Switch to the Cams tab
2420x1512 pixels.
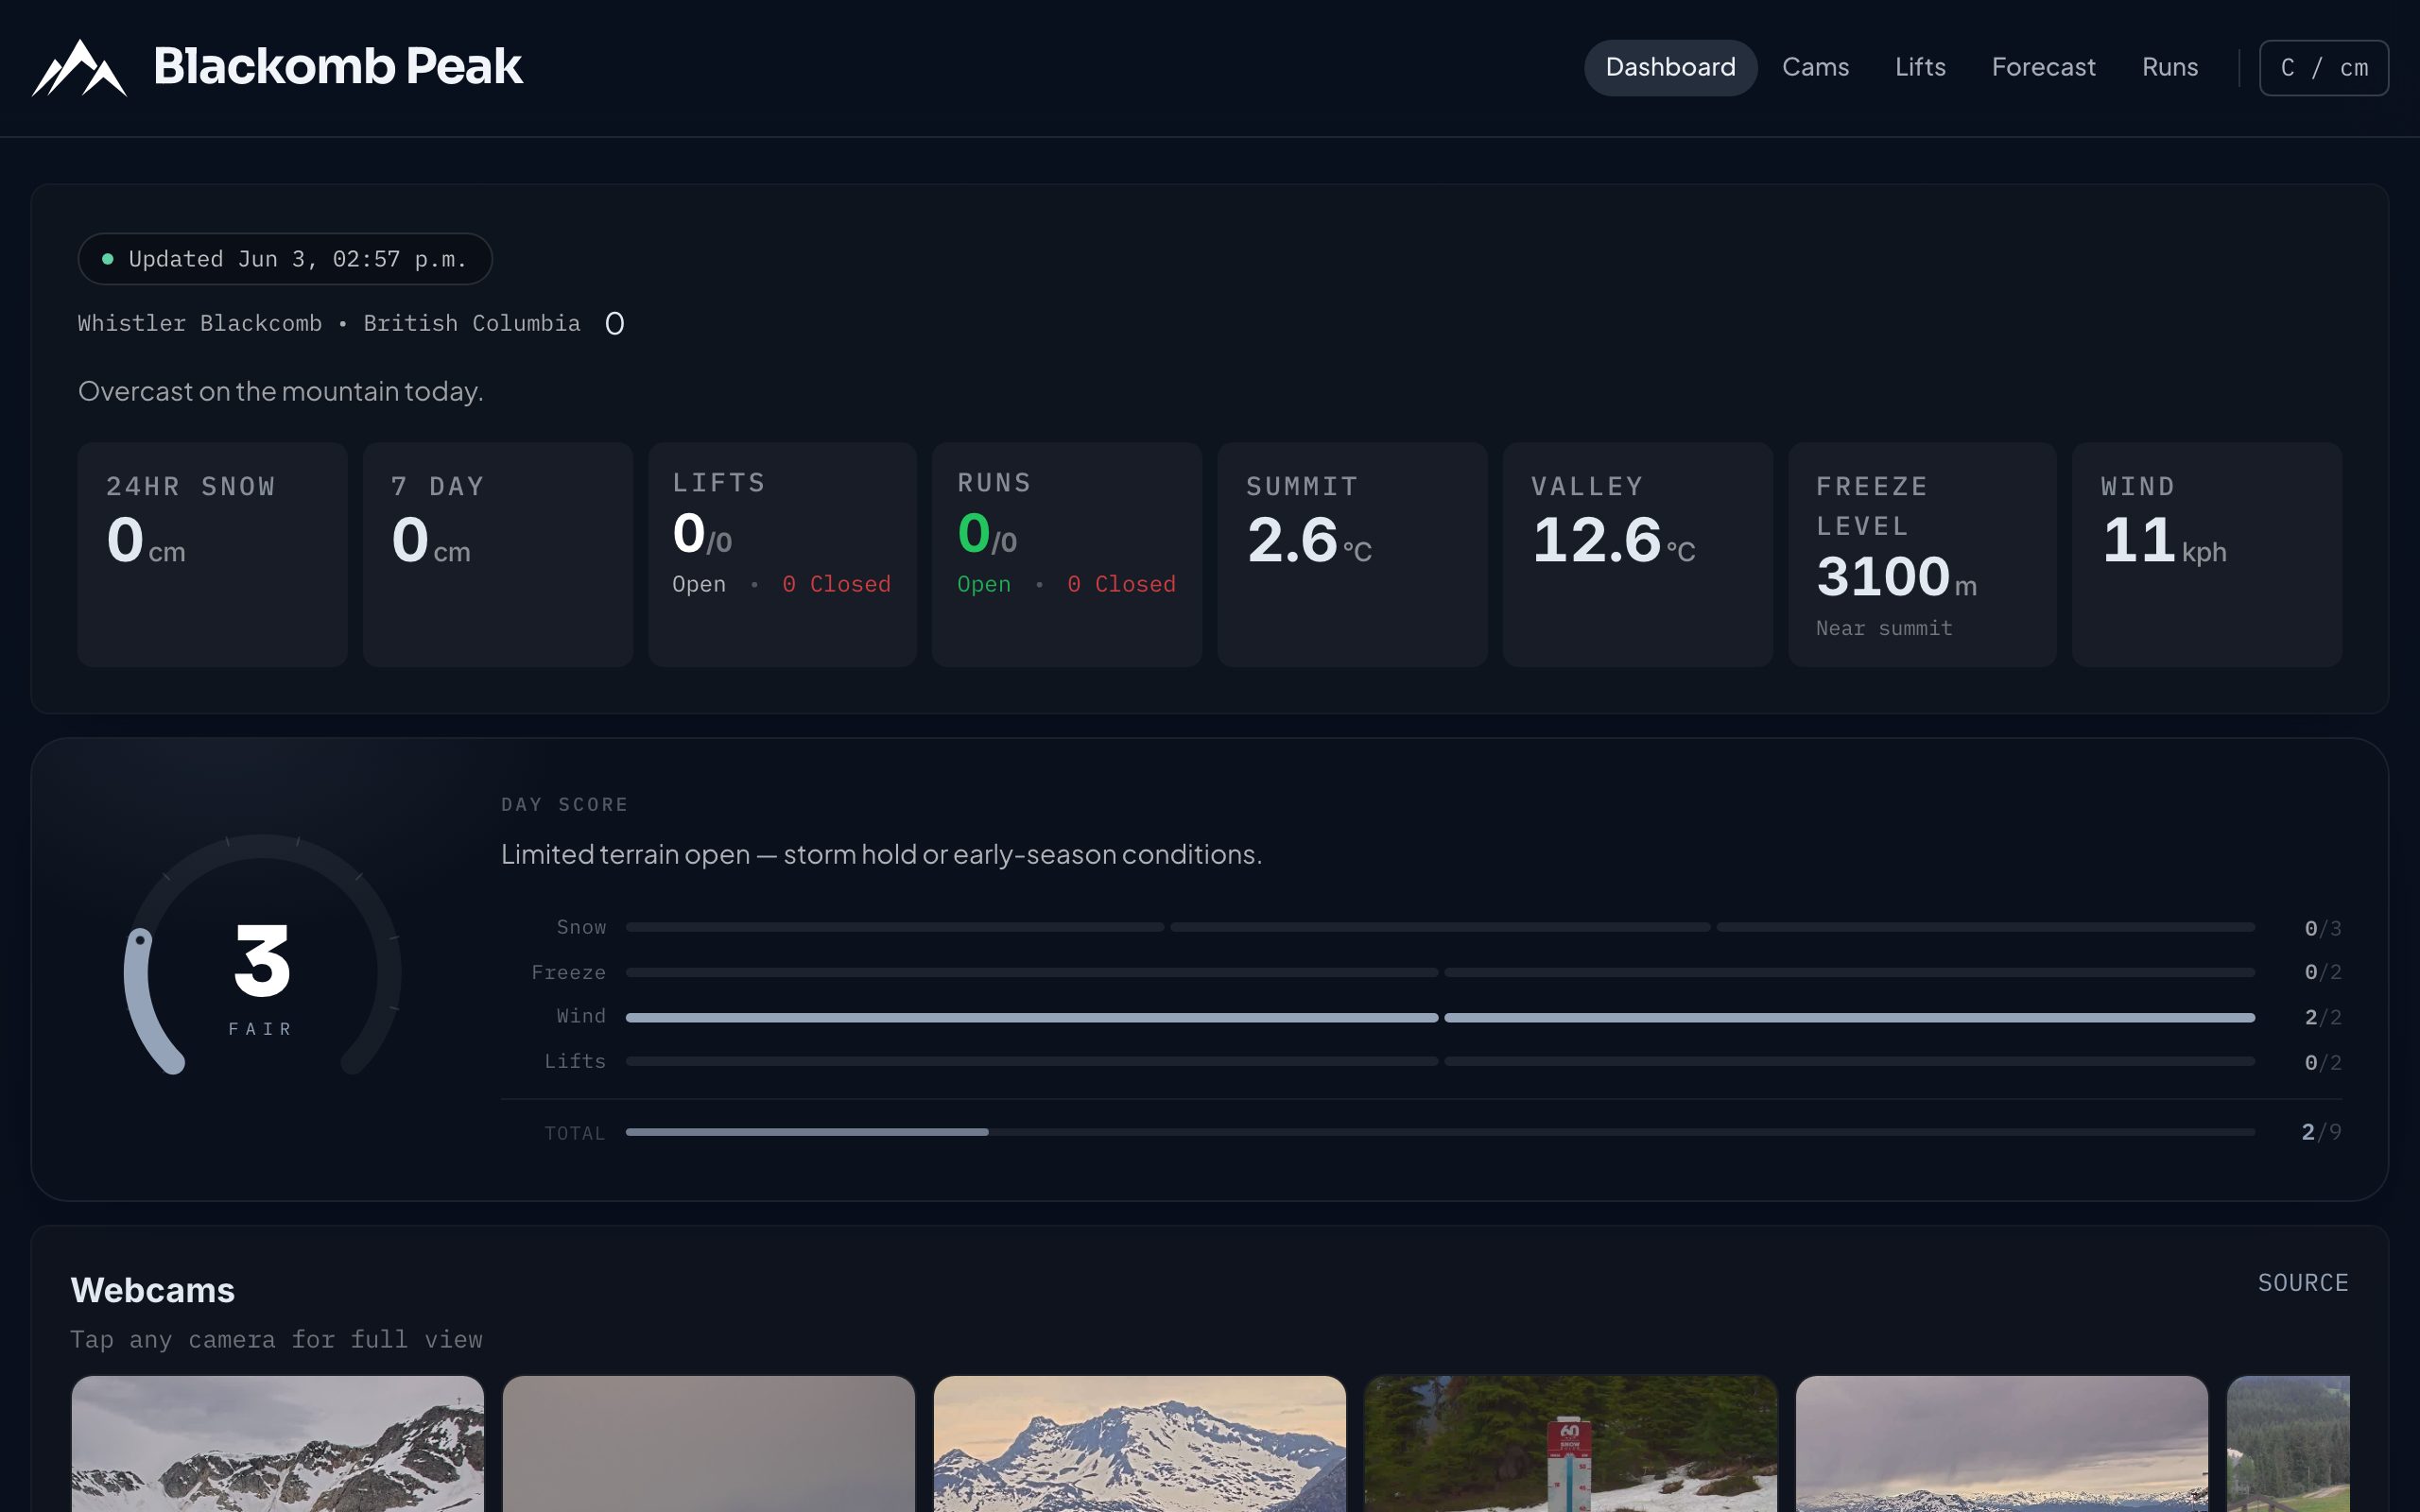coord(1815,67)
